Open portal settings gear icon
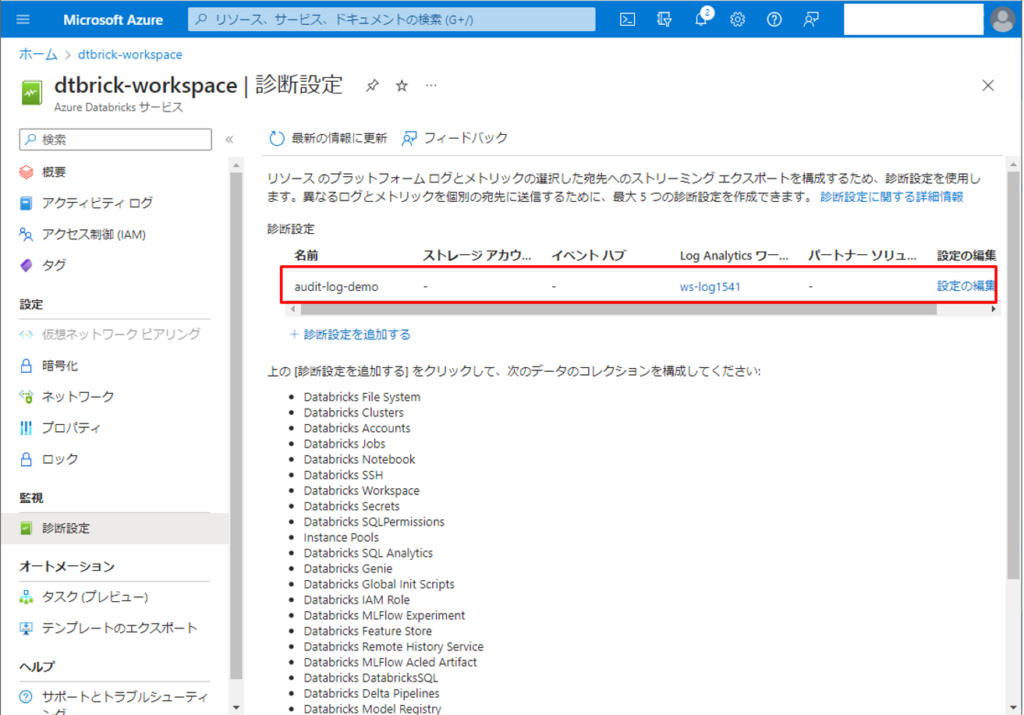 tap(738, 19)
